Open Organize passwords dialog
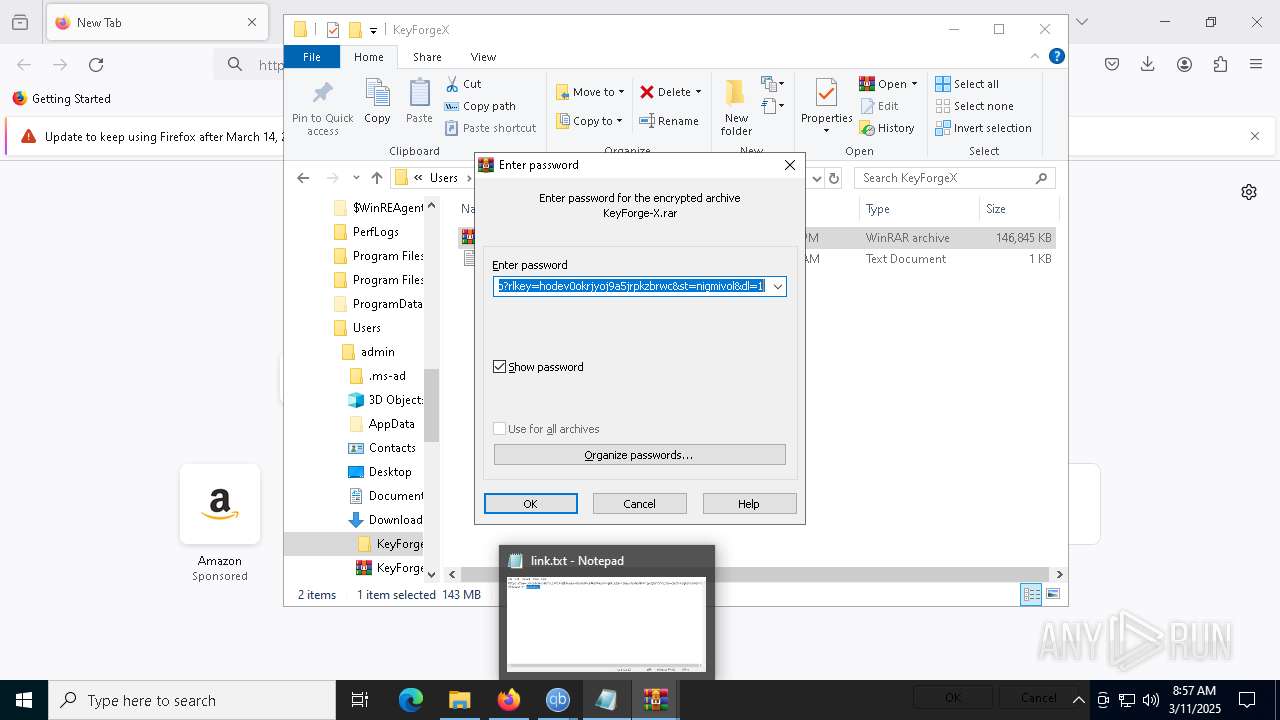This screenshot has height=720, width=1280. pyautogui.click(x=639, y=455)
